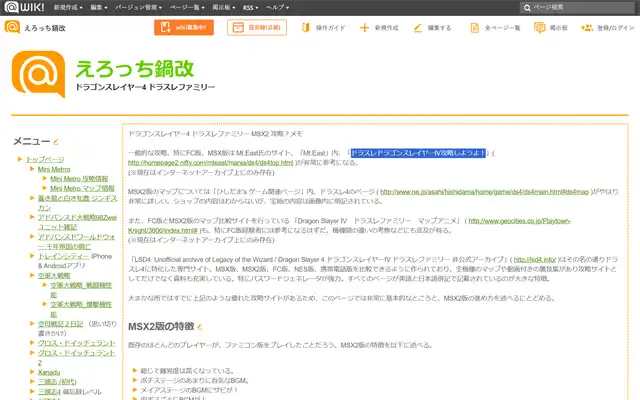
Task: Click the outlined 目安箱 button
Action: coord(257,27)
